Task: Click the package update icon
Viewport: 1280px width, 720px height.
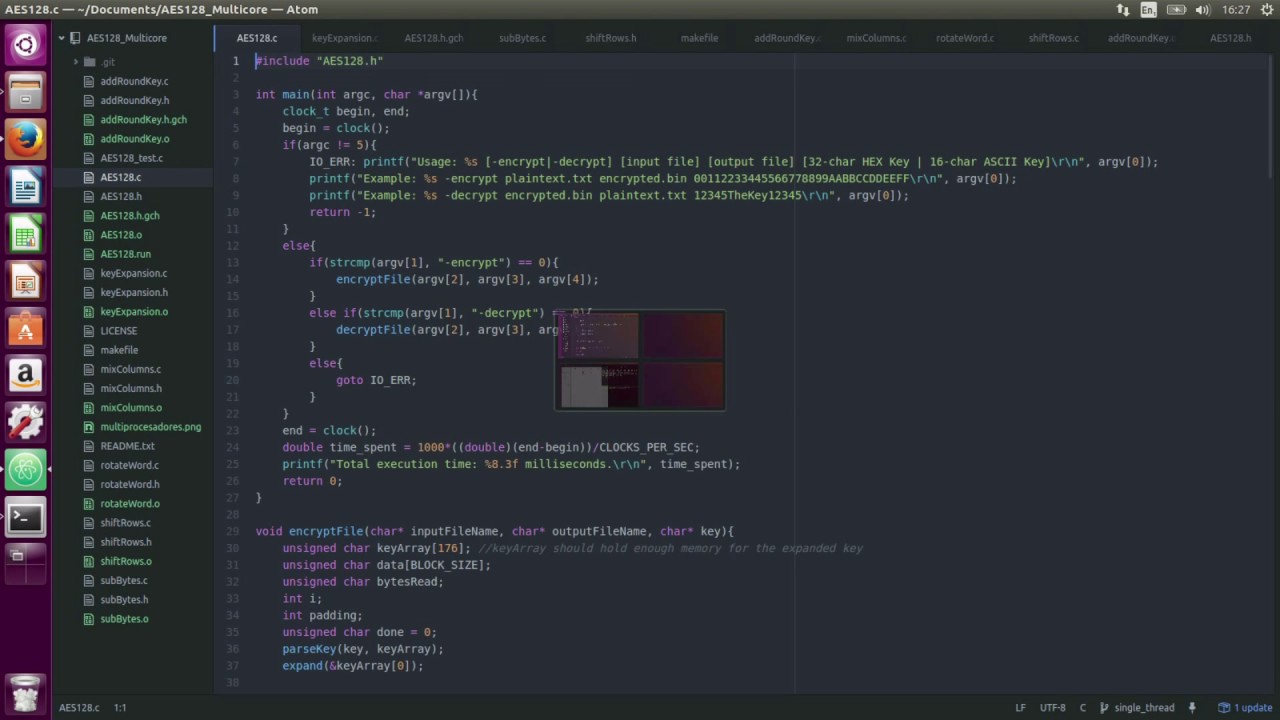Action: 1224,707
